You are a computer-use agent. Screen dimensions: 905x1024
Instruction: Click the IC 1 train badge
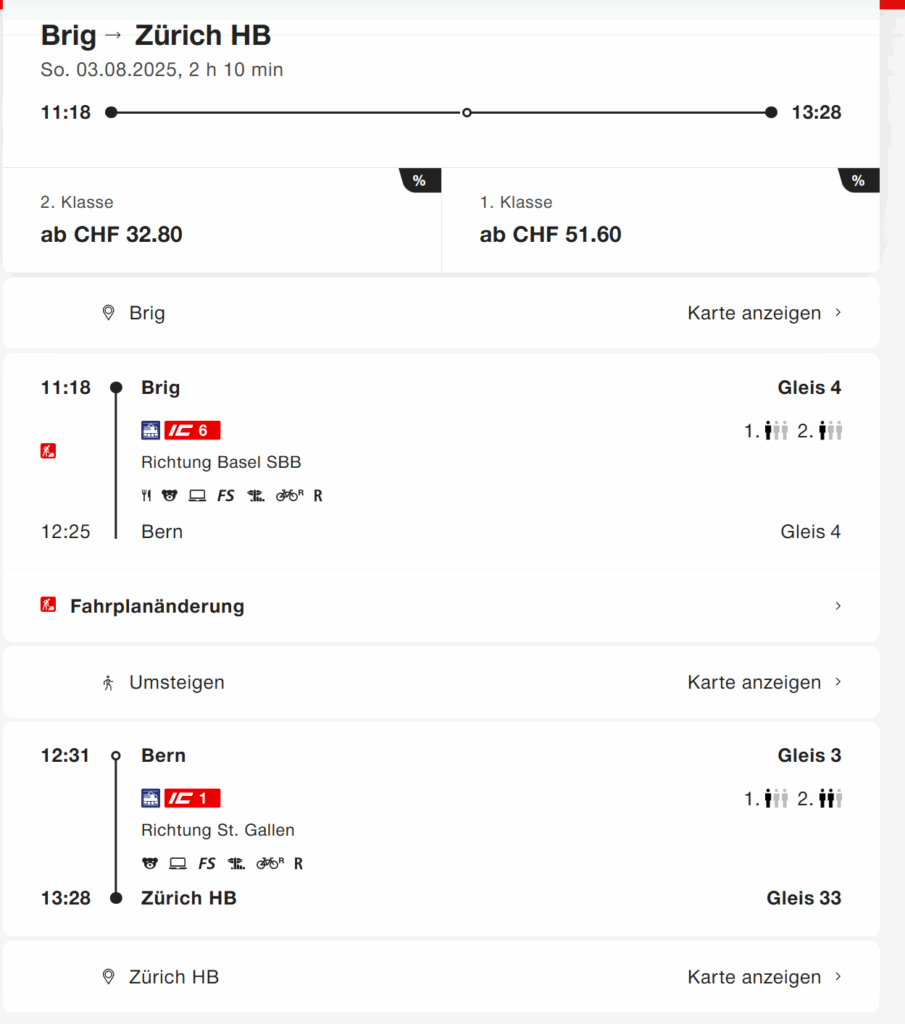[192, 798]
